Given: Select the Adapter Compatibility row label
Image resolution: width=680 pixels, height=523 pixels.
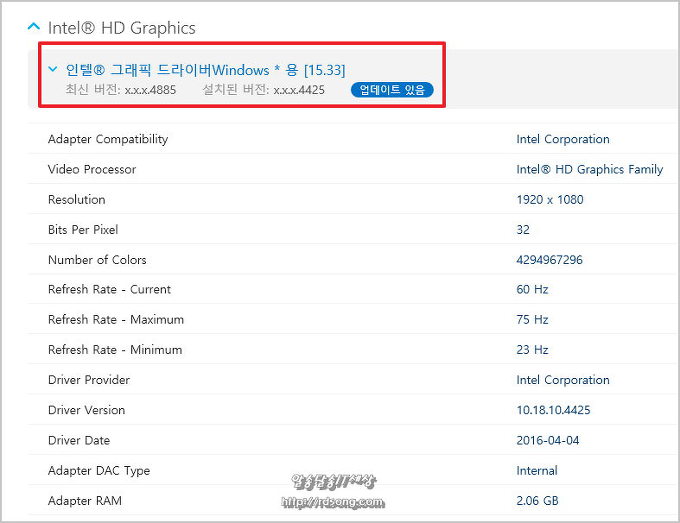Looking at the screenshot, I should (x=108, y=139).
